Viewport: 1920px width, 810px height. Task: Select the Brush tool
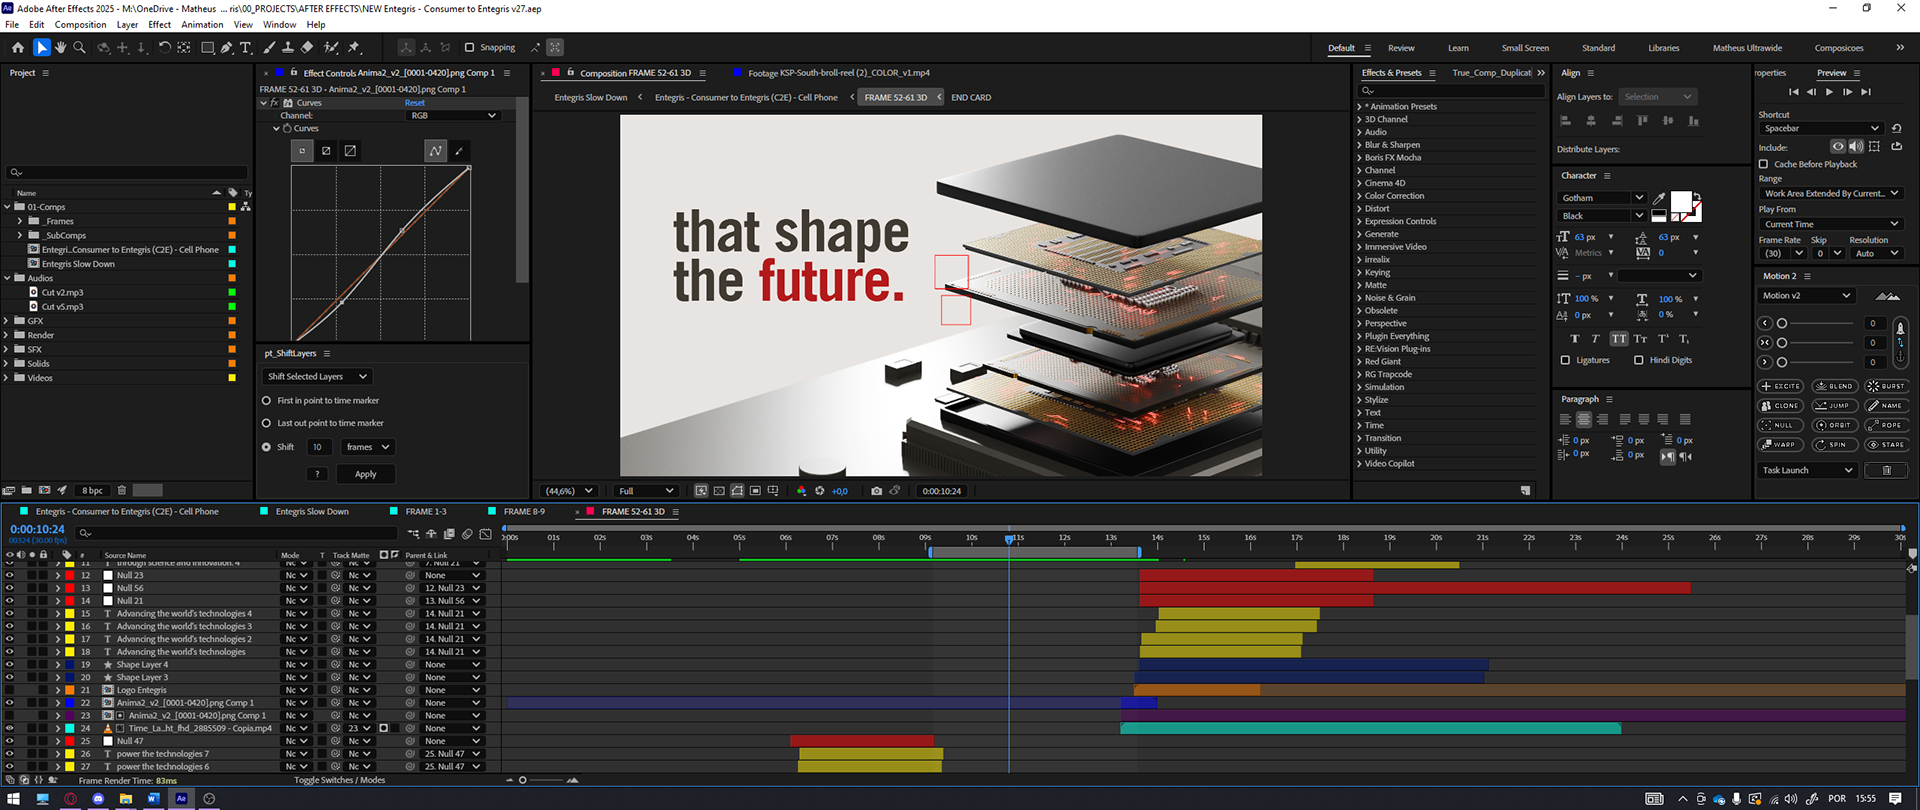pos(269,47)
